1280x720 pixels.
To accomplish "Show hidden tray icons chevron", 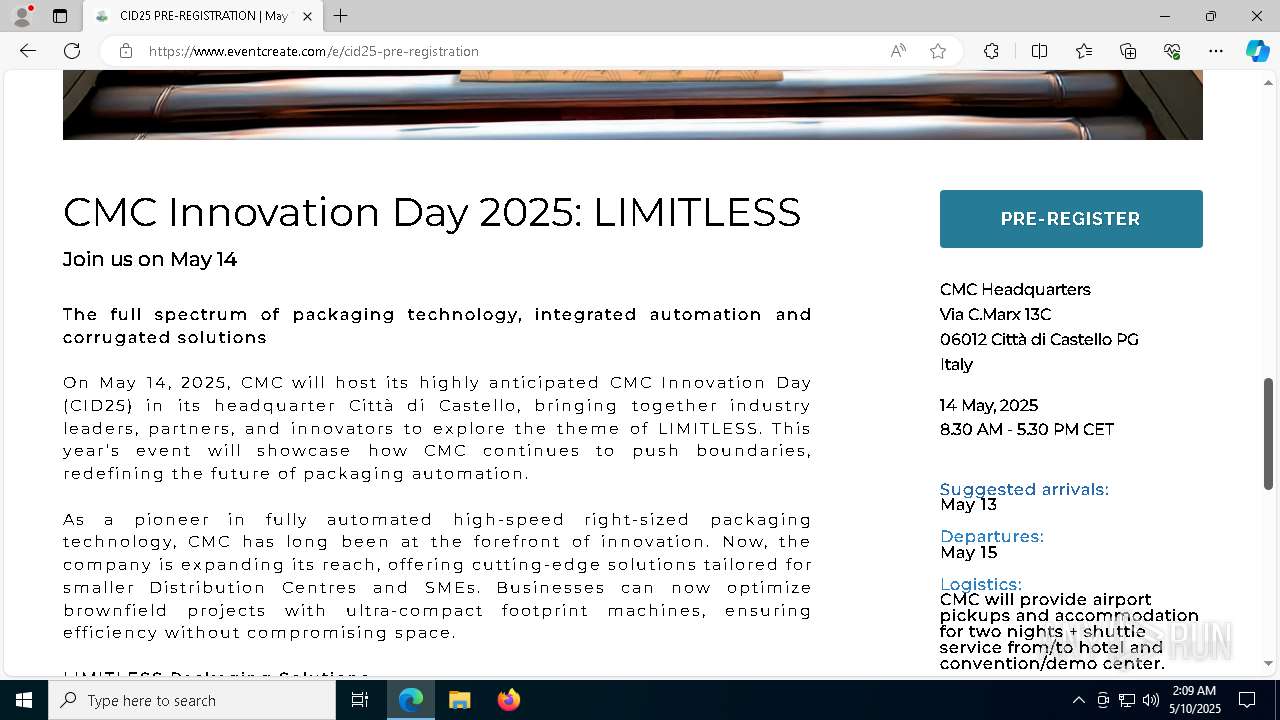I will coord(1078,700).
